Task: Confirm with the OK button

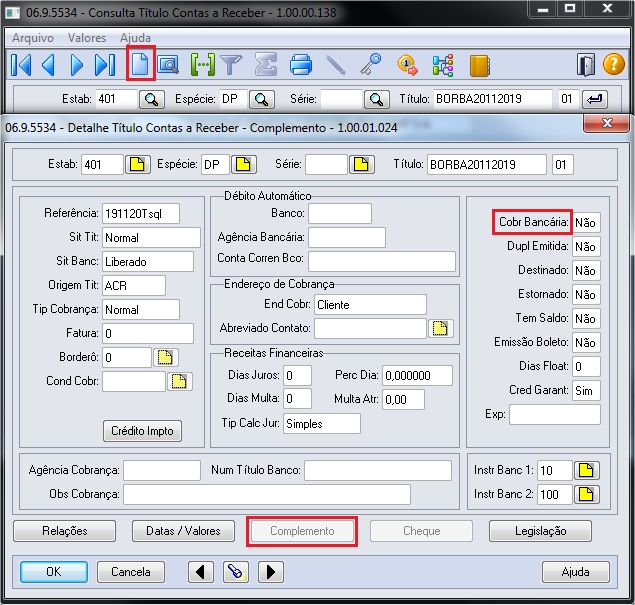Action: [54, 572]
